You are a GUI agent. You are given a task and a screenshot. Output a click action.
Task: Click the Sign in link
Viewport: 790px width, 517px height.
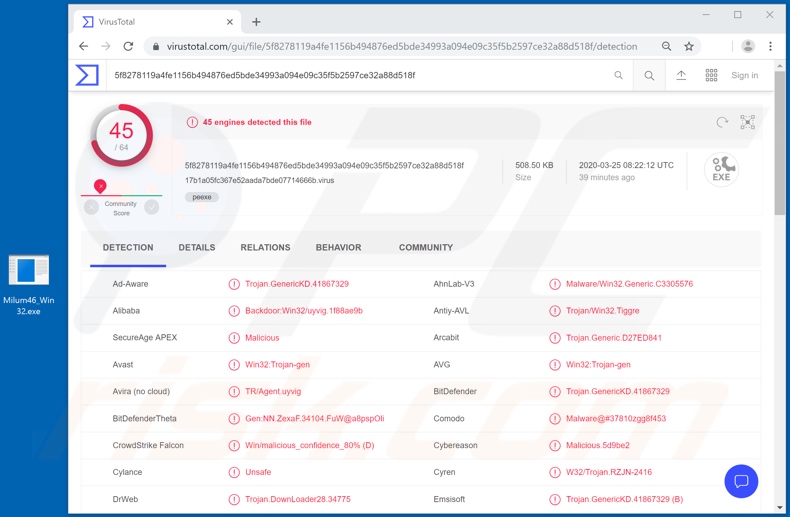click(x=744, y=75)
